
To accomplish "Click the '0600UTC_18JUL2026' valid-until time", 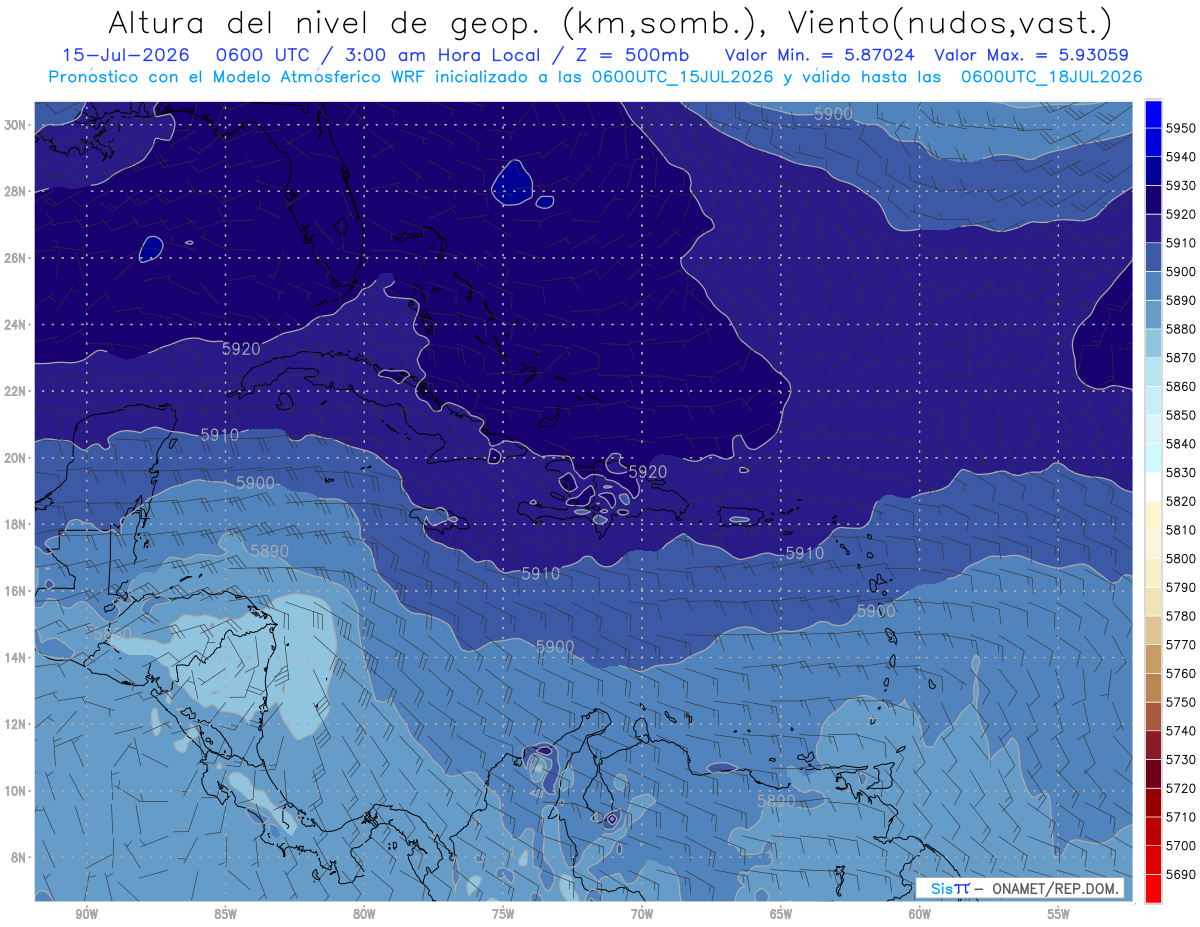I will point(1052,76).
